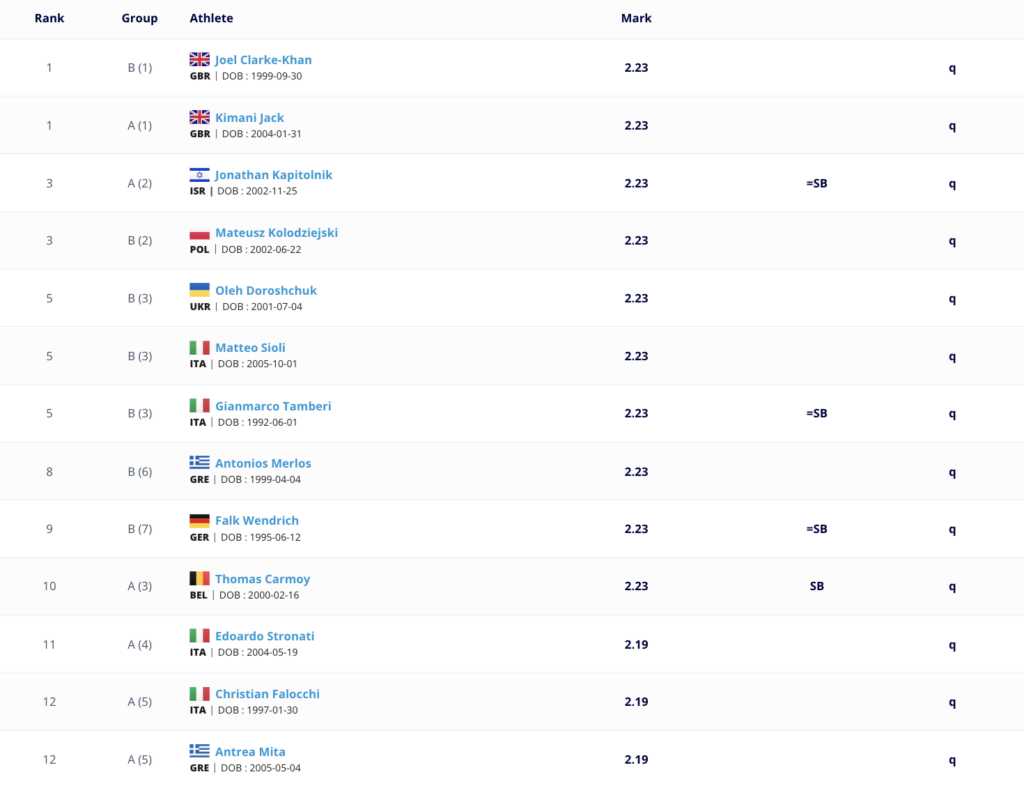Click the British flag beside Joel Clarke-Khan
1024x786 pixels.
(x=199, y=59)
